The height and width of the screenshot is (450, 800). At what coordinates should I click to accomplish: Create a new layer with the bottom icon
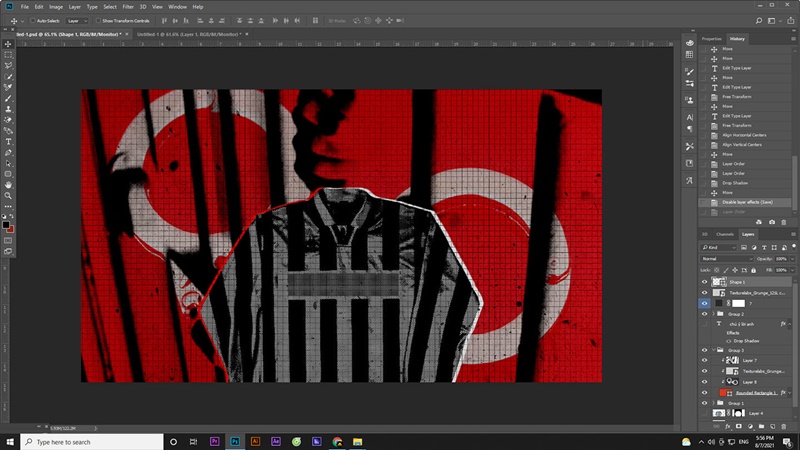click(x=772, y=427)
